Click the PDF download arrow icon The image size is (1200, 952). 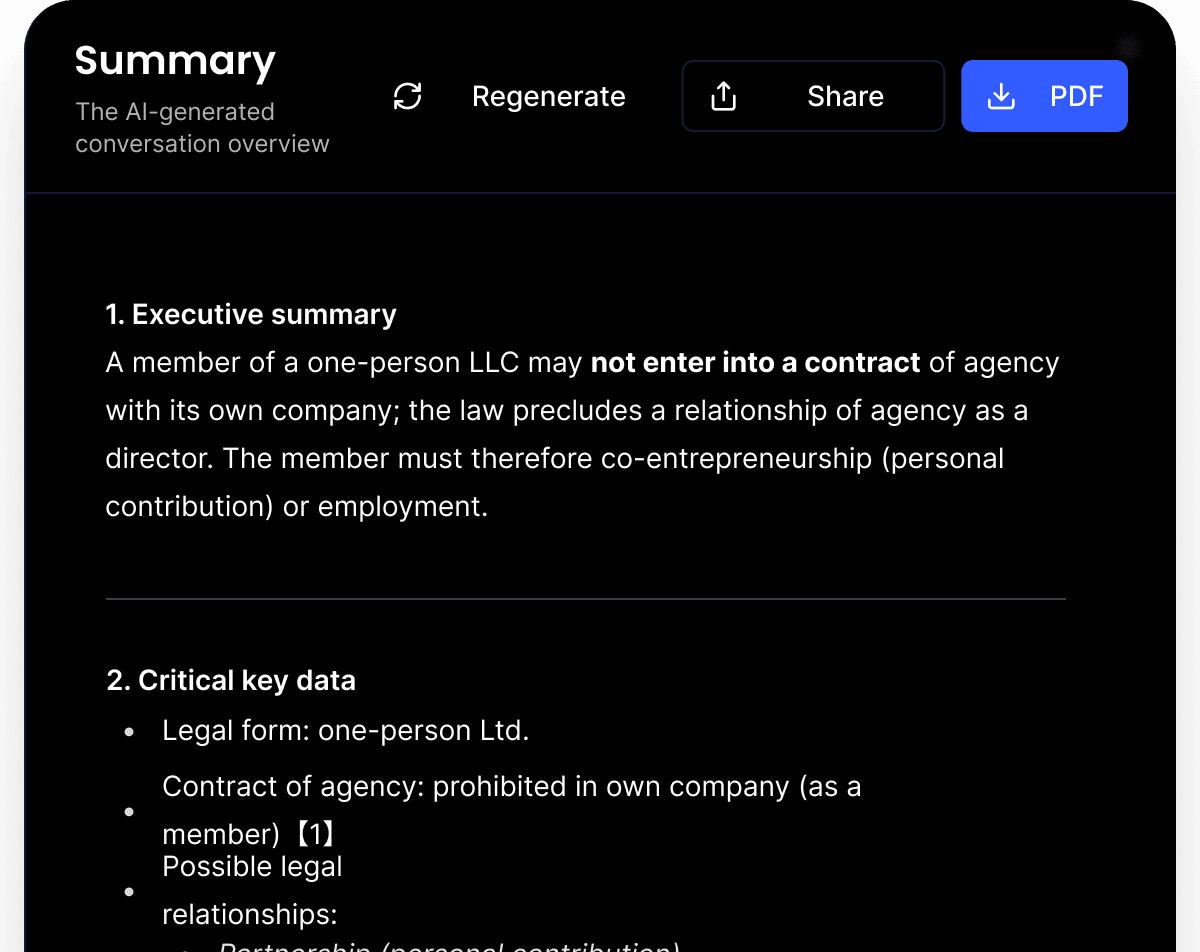(x=1001, y=96)
